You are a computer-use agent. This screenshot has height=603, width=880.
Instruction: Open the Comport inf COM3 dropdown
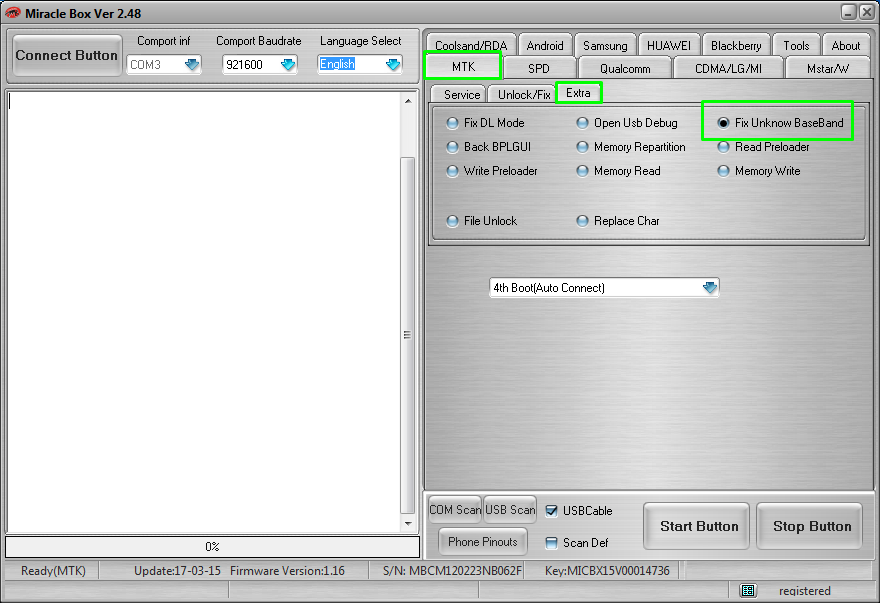(x=192, y=65)
